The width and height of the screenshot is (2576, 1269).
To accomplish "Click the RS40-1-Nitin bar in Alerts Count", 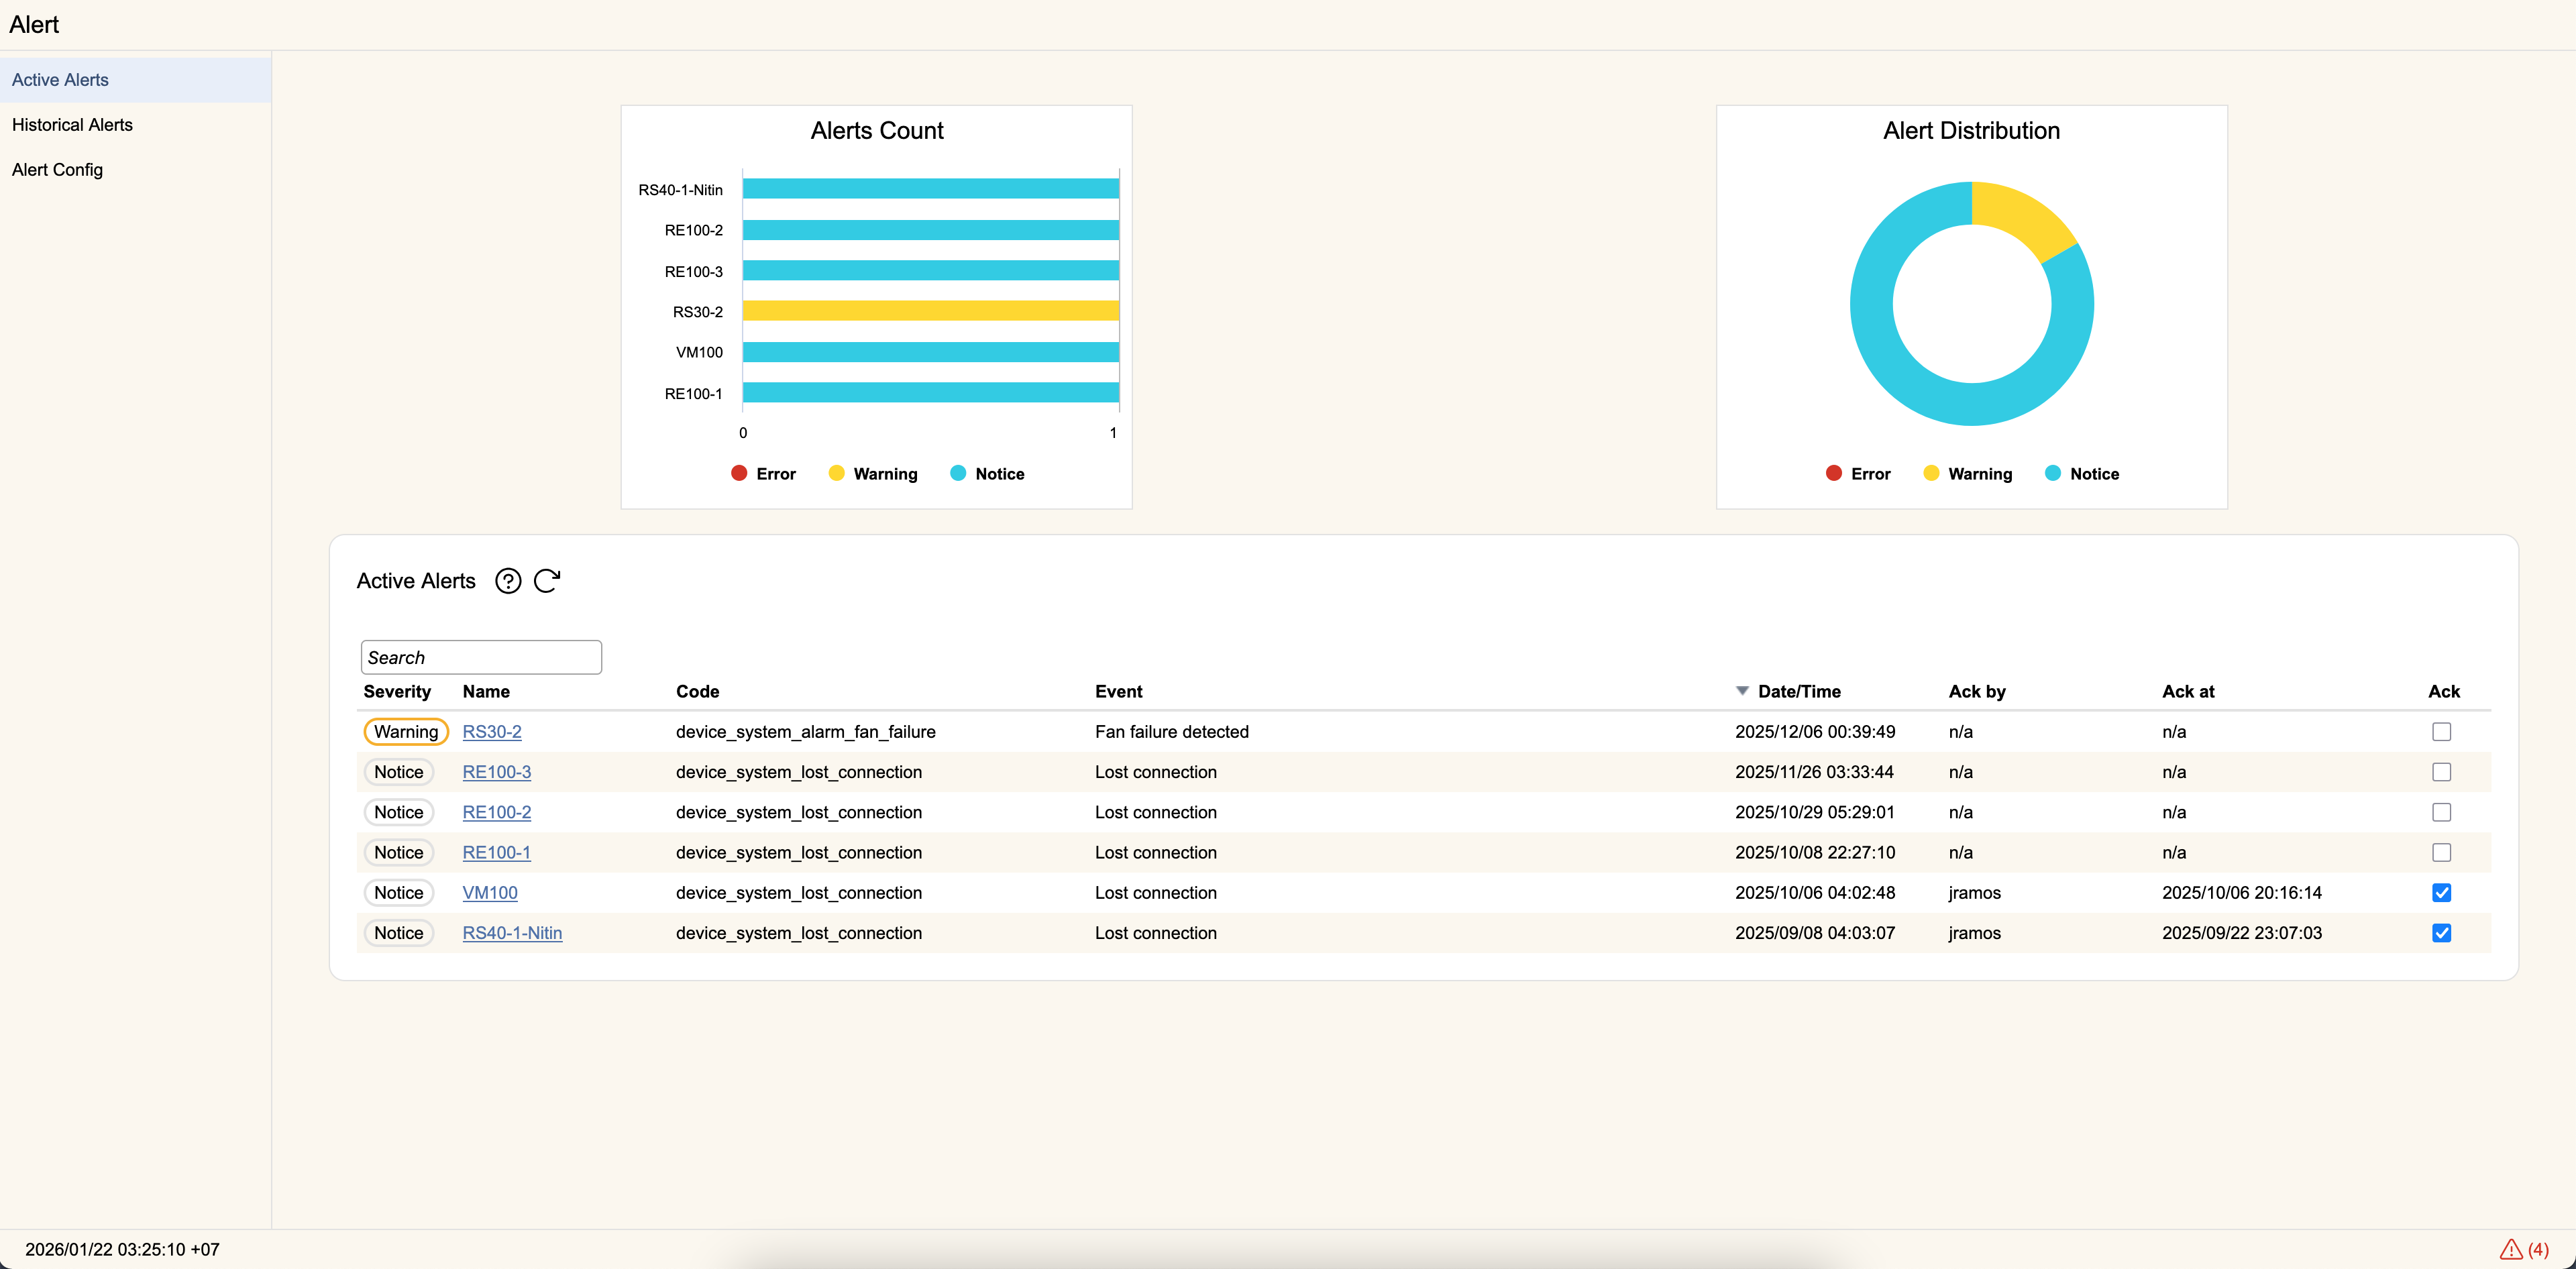I will 931,188.
